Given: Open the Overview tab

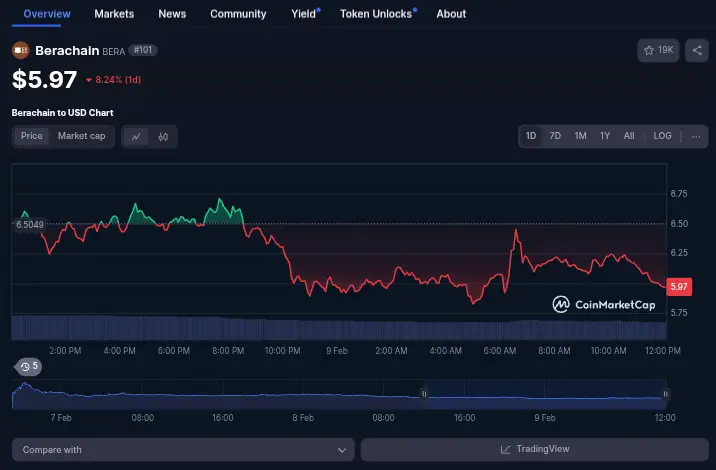Looking at the screenshot, I should tap(47, 14).
